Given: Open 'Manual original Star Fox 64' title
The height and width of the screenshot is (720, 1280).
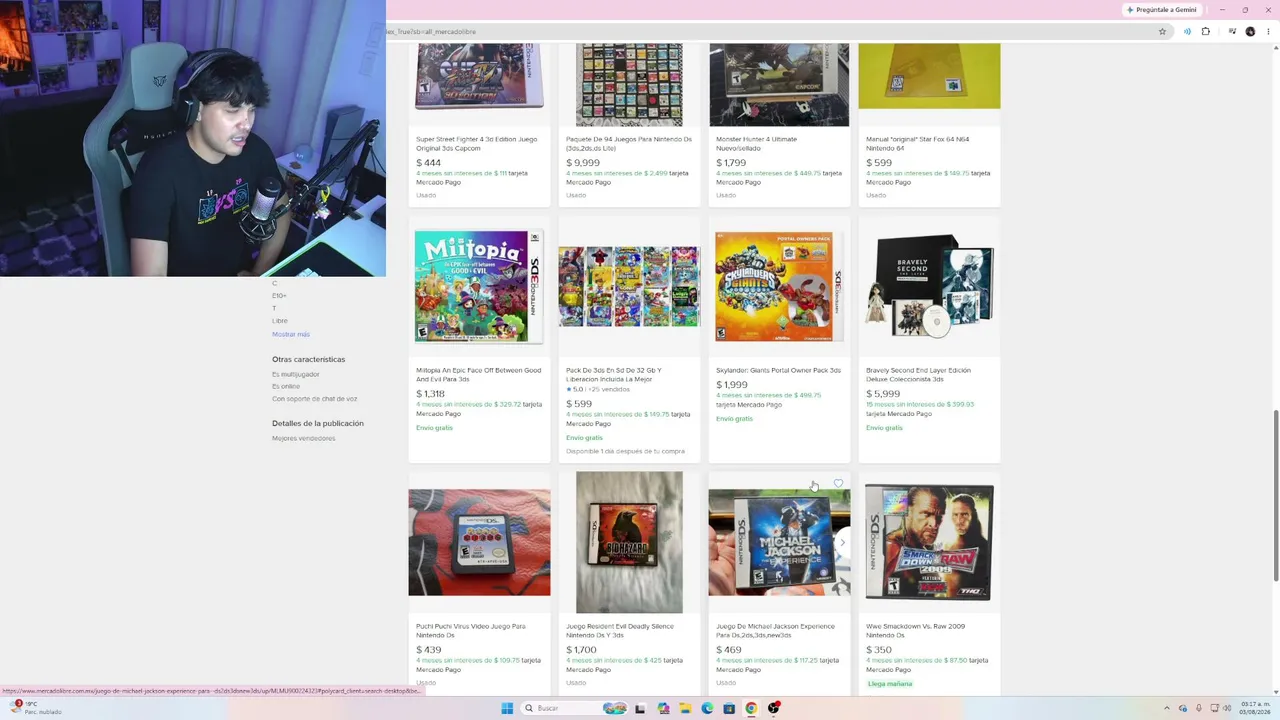Looking at the screenshot, I should pos(917,144).
